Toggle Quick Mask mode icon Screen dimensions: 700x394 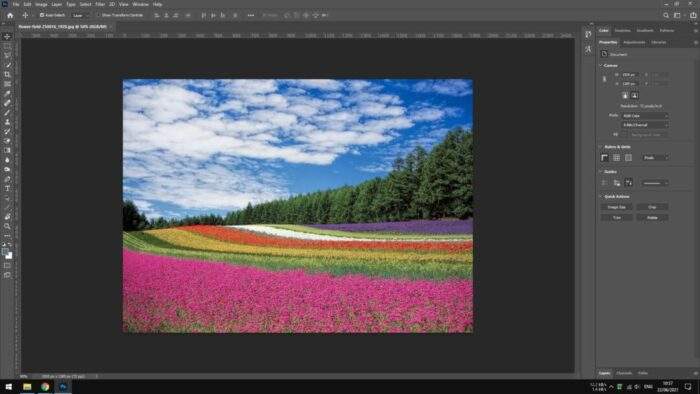pos(7,265)
